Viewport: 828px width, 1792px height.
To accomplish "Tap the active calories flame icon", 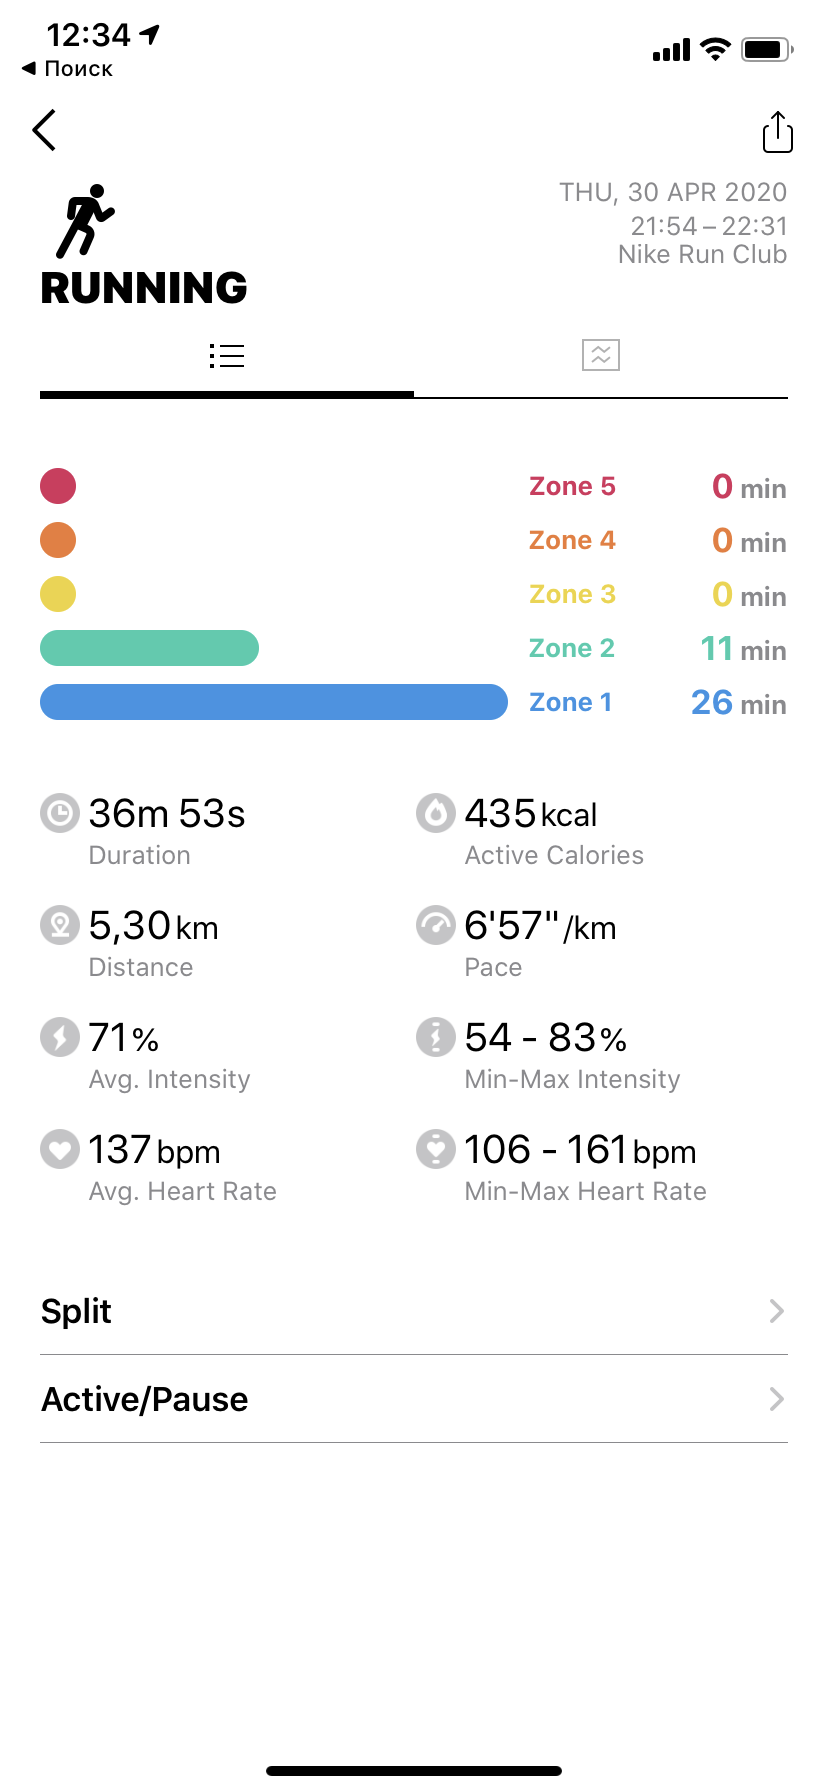I will point(436,813).
